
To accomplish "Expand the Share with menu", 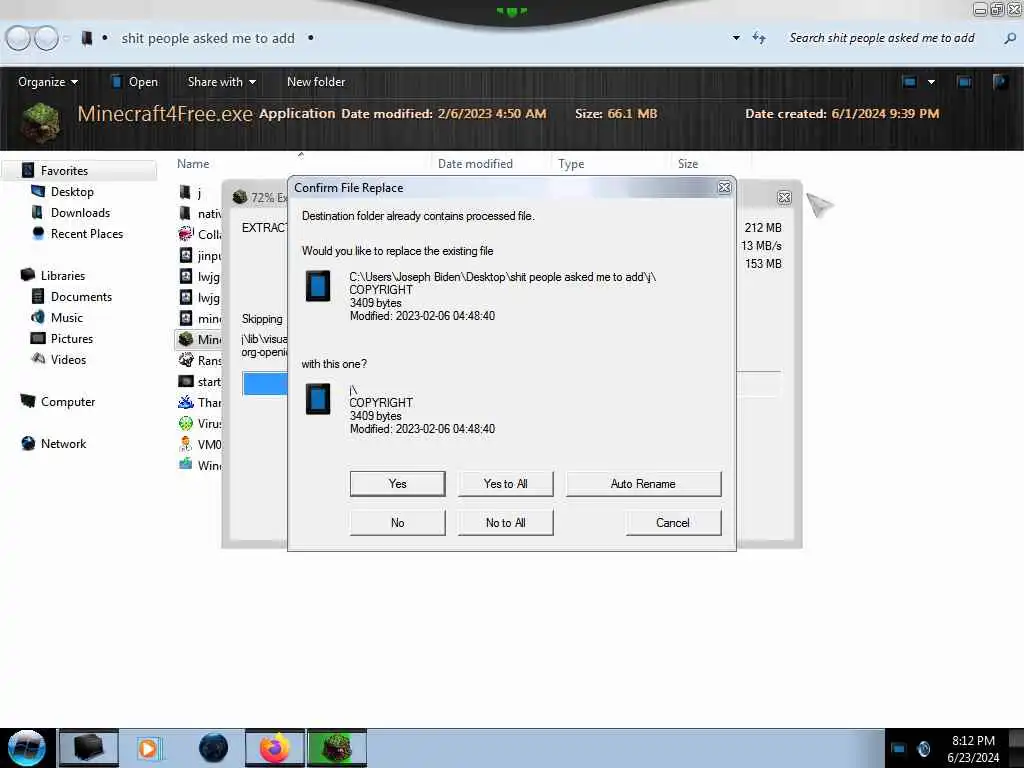I will pos(221,82).
